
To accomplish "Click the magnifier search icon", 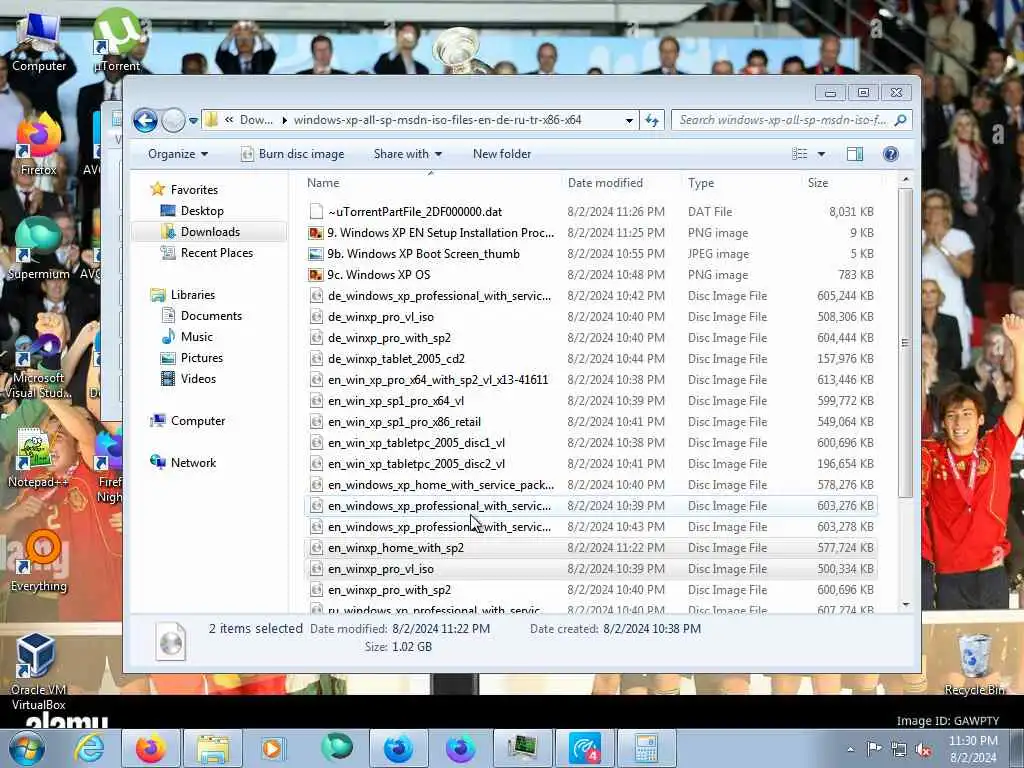I will (x=901, y=120).
